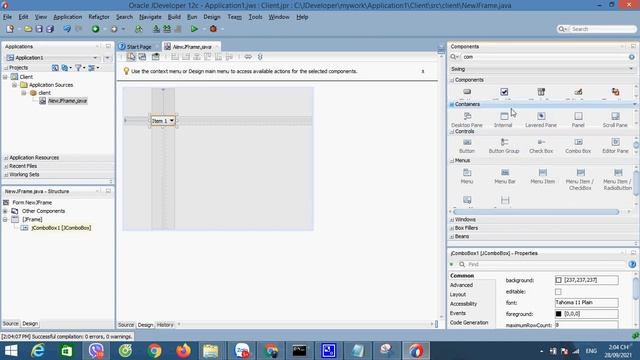This screenshot has height=360, width=640.
Task: Select the Accessibility properties category
Action: coord(463,304)
